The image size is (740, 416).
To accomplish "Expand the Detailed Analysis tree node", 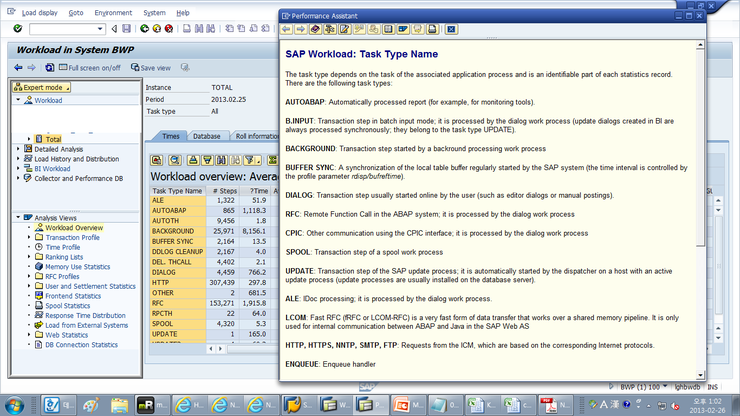I will point(18,149).
